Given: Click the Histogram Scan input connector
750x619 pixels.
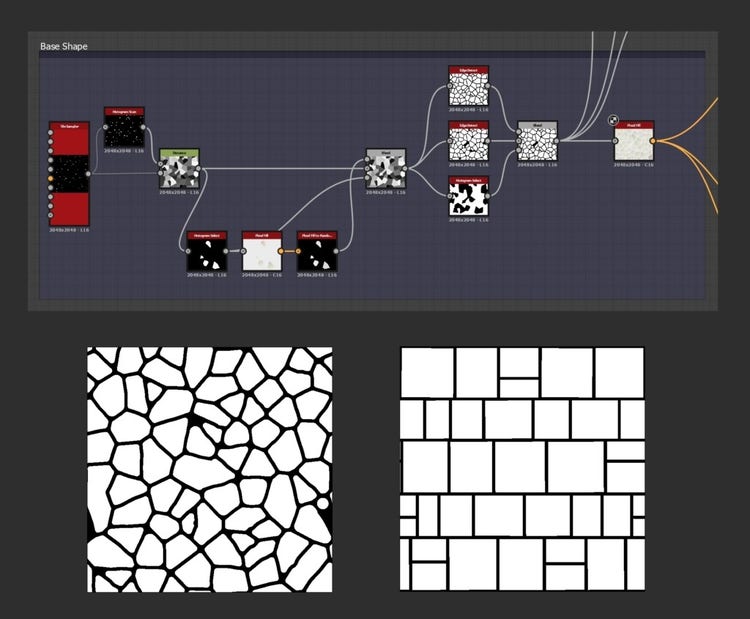Looking at the screenshot, I should (x=105, y=127).
